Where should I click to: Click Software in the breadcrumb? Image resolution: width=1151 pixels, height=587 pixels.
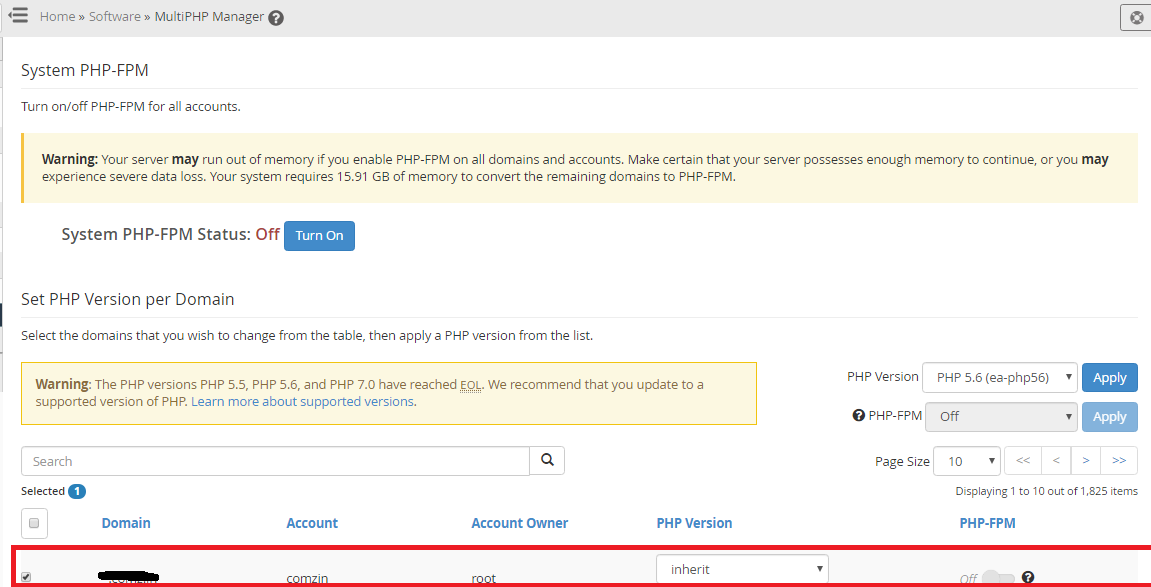point(114,17)
